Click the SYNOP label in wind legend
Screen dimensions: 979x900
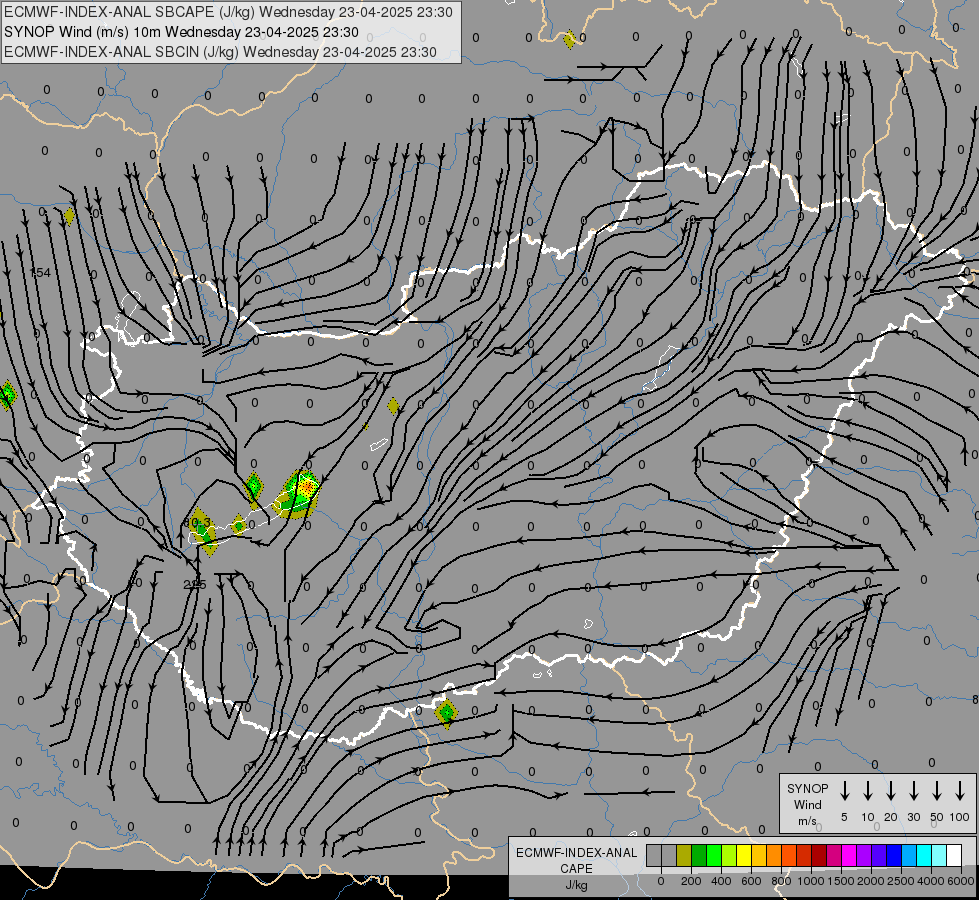(807, 788)
